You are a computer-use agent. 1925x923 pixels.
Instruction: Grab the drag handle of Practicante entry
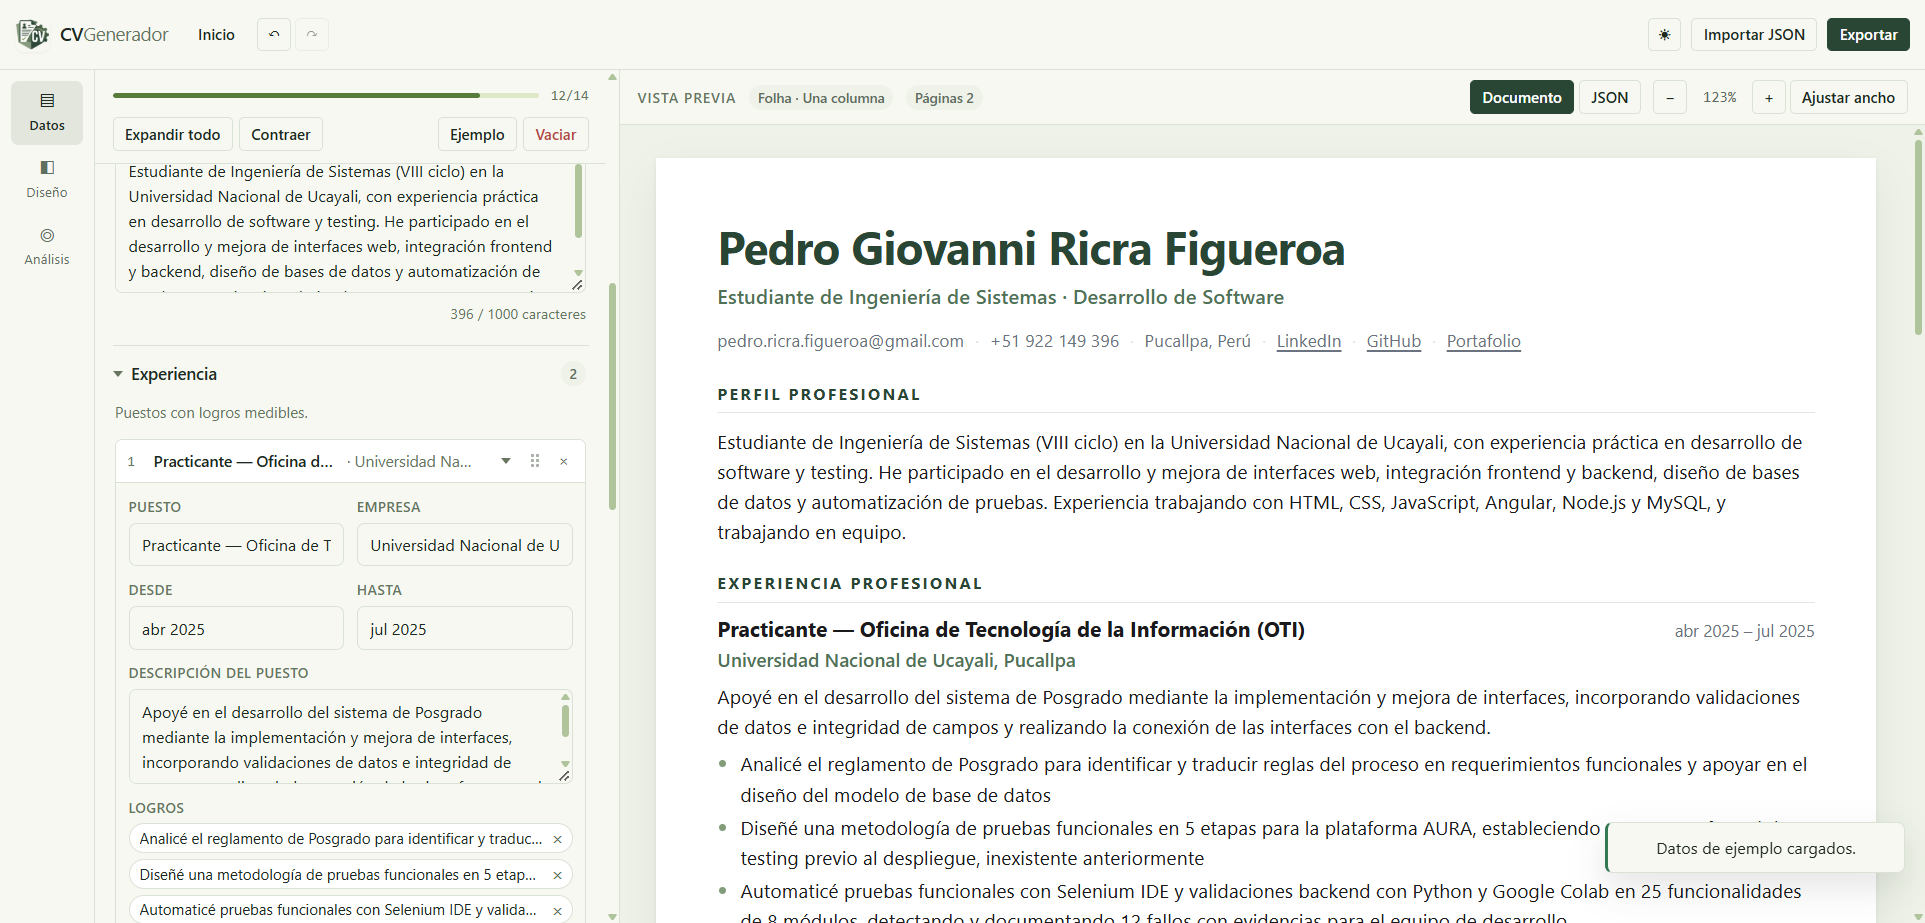point(535,461)
